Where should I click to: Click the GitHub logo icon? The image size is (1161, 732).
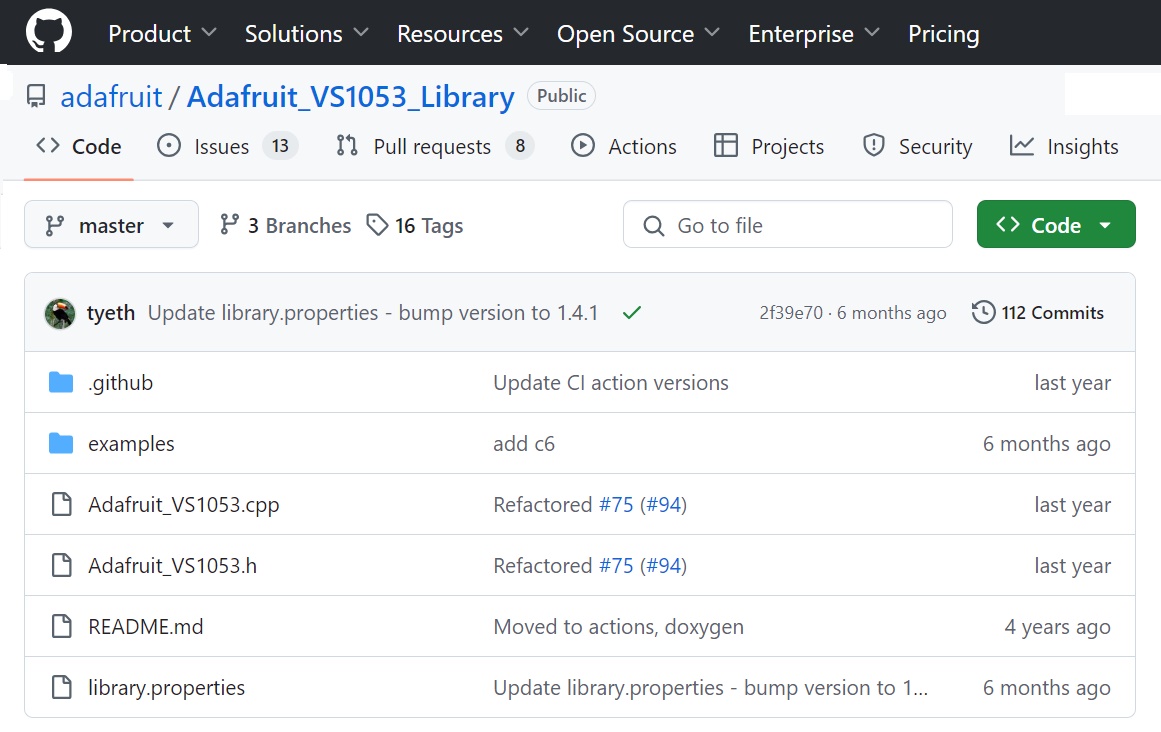[x=49, y=33]
